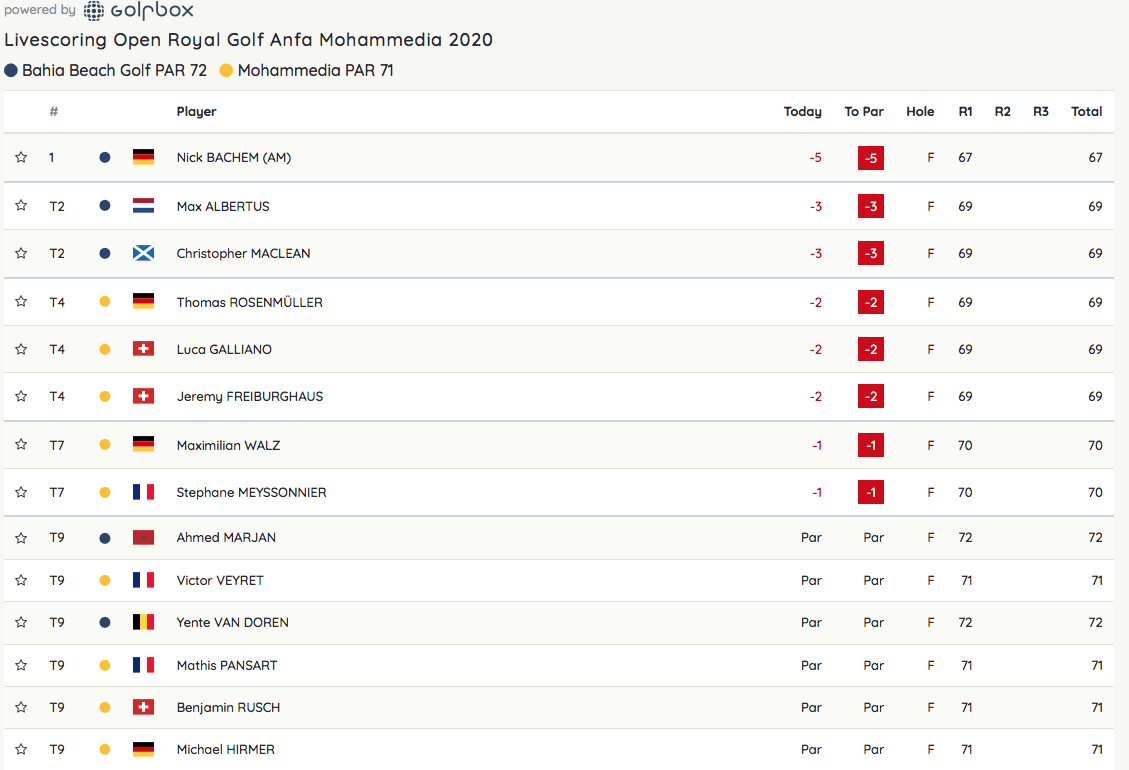Favorite Maximilian WALZ using the star
The width and height of the screenshot is (1129, 770).
[21, 444]
